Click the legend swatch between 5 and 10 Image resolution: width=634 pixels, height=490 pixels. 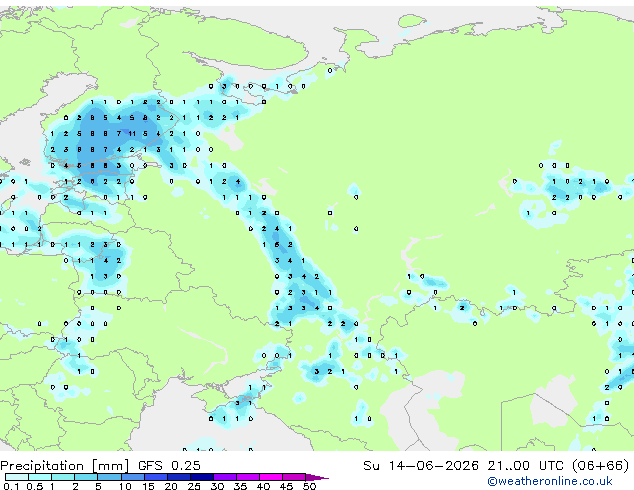109,477
